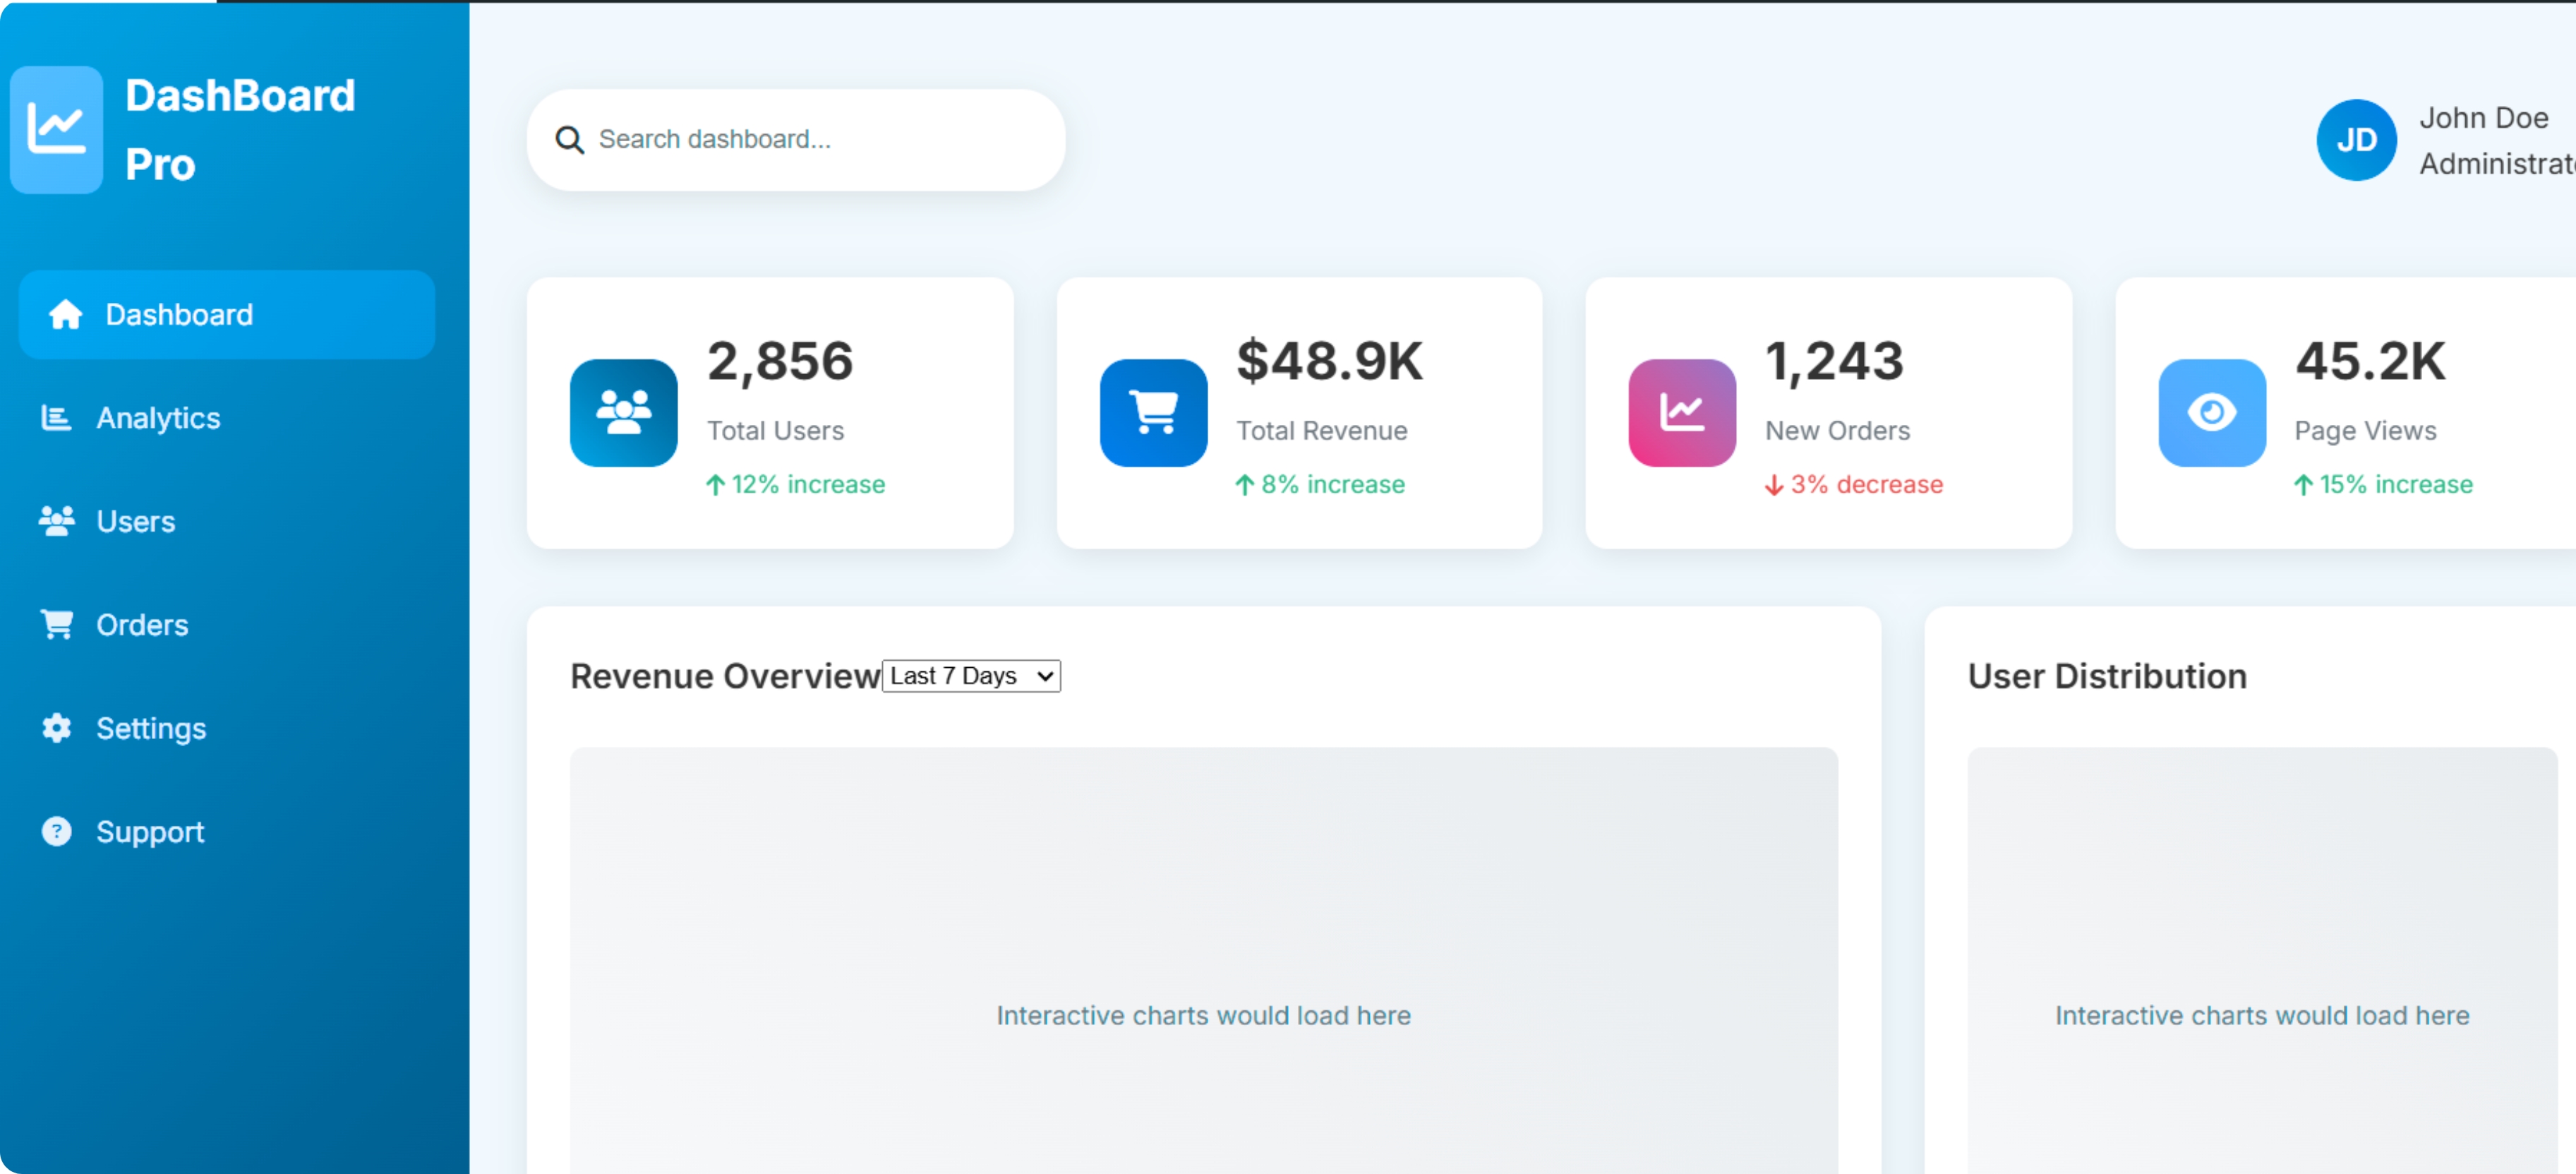
Task: Click the gear icon next to Settings
Action: 56,728
